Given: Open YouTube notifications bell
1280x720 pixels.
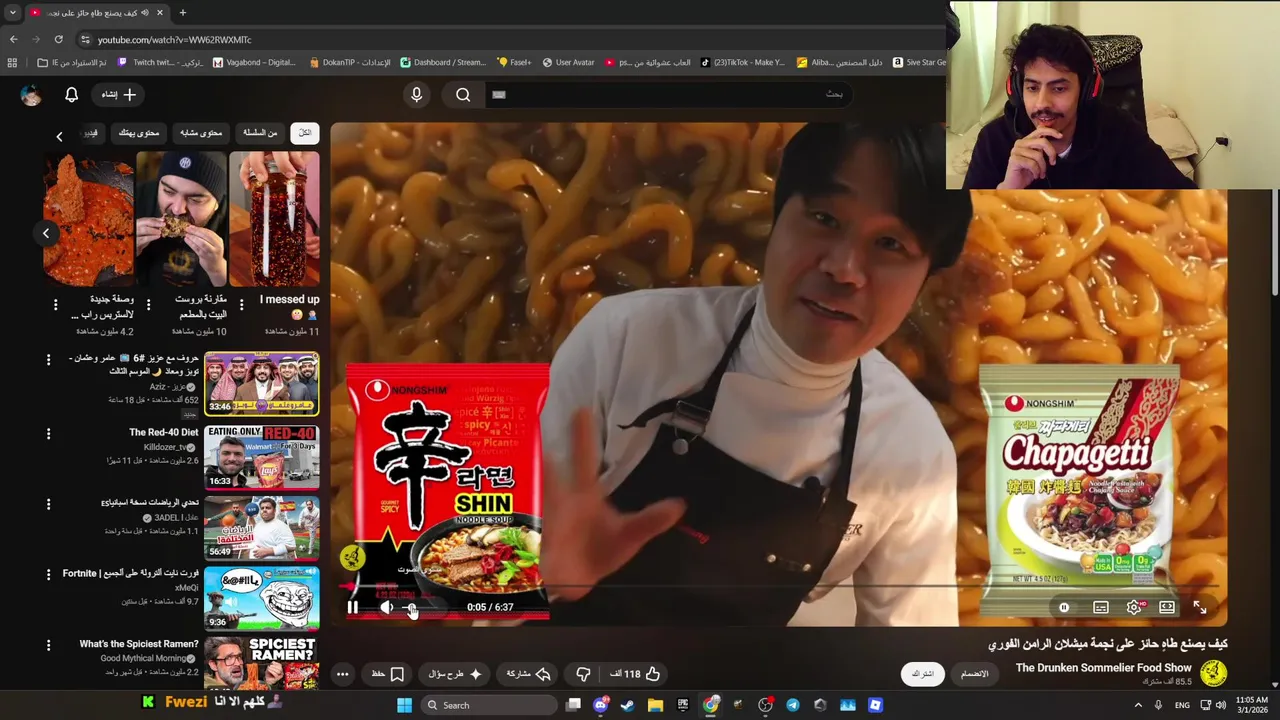Looking at the screenshot, I should coord(71,94).
